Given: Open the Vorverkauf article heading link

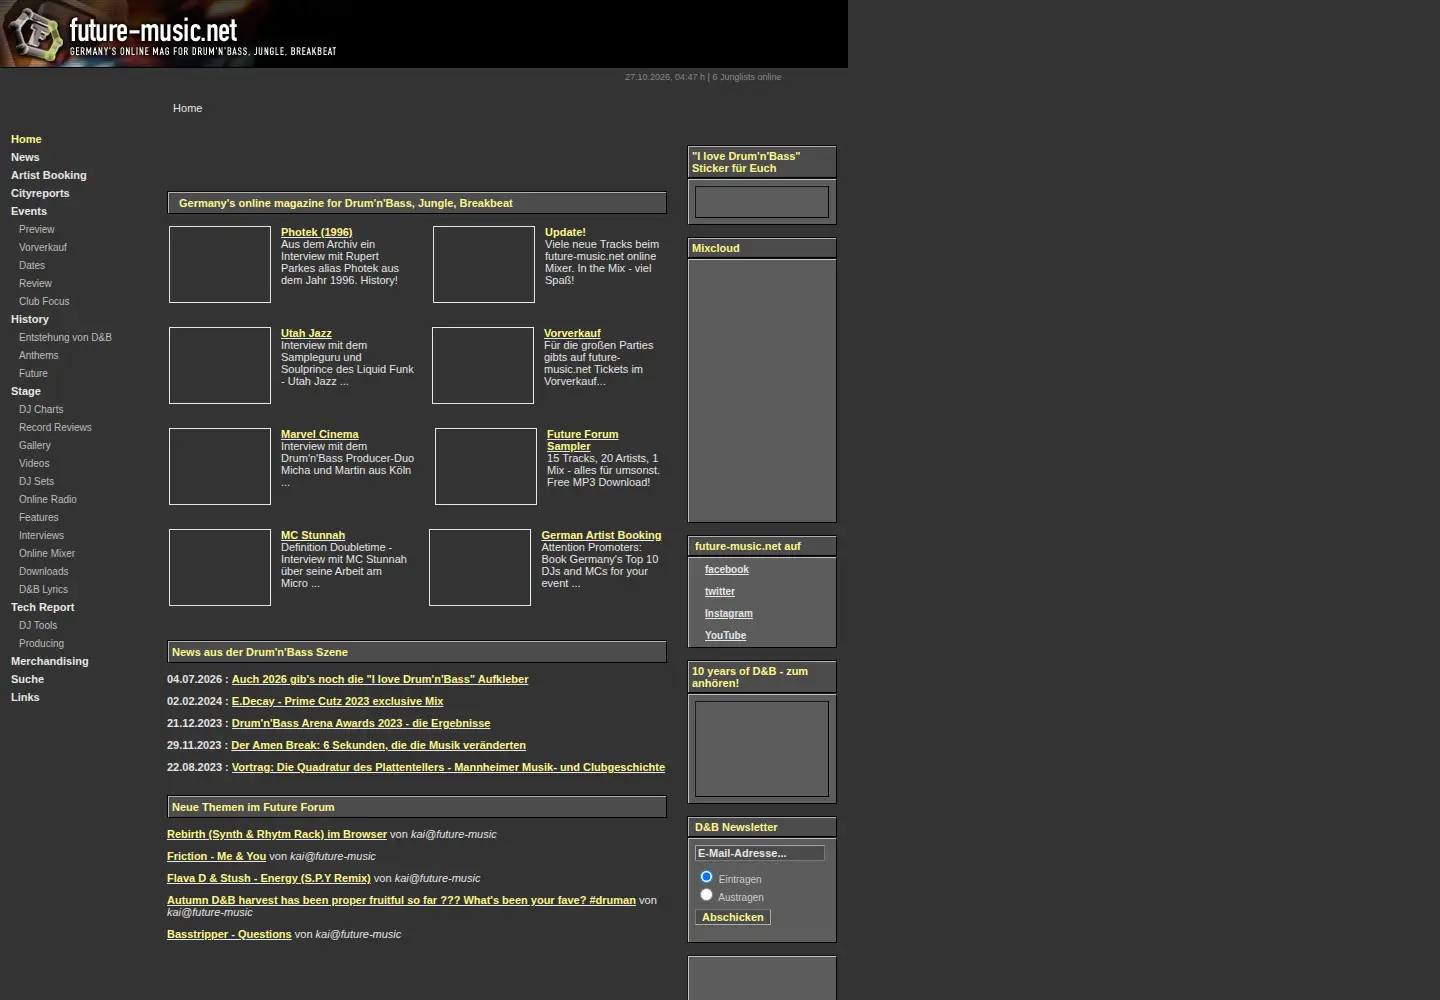Looking at the screenshot, I should (572, 333).
